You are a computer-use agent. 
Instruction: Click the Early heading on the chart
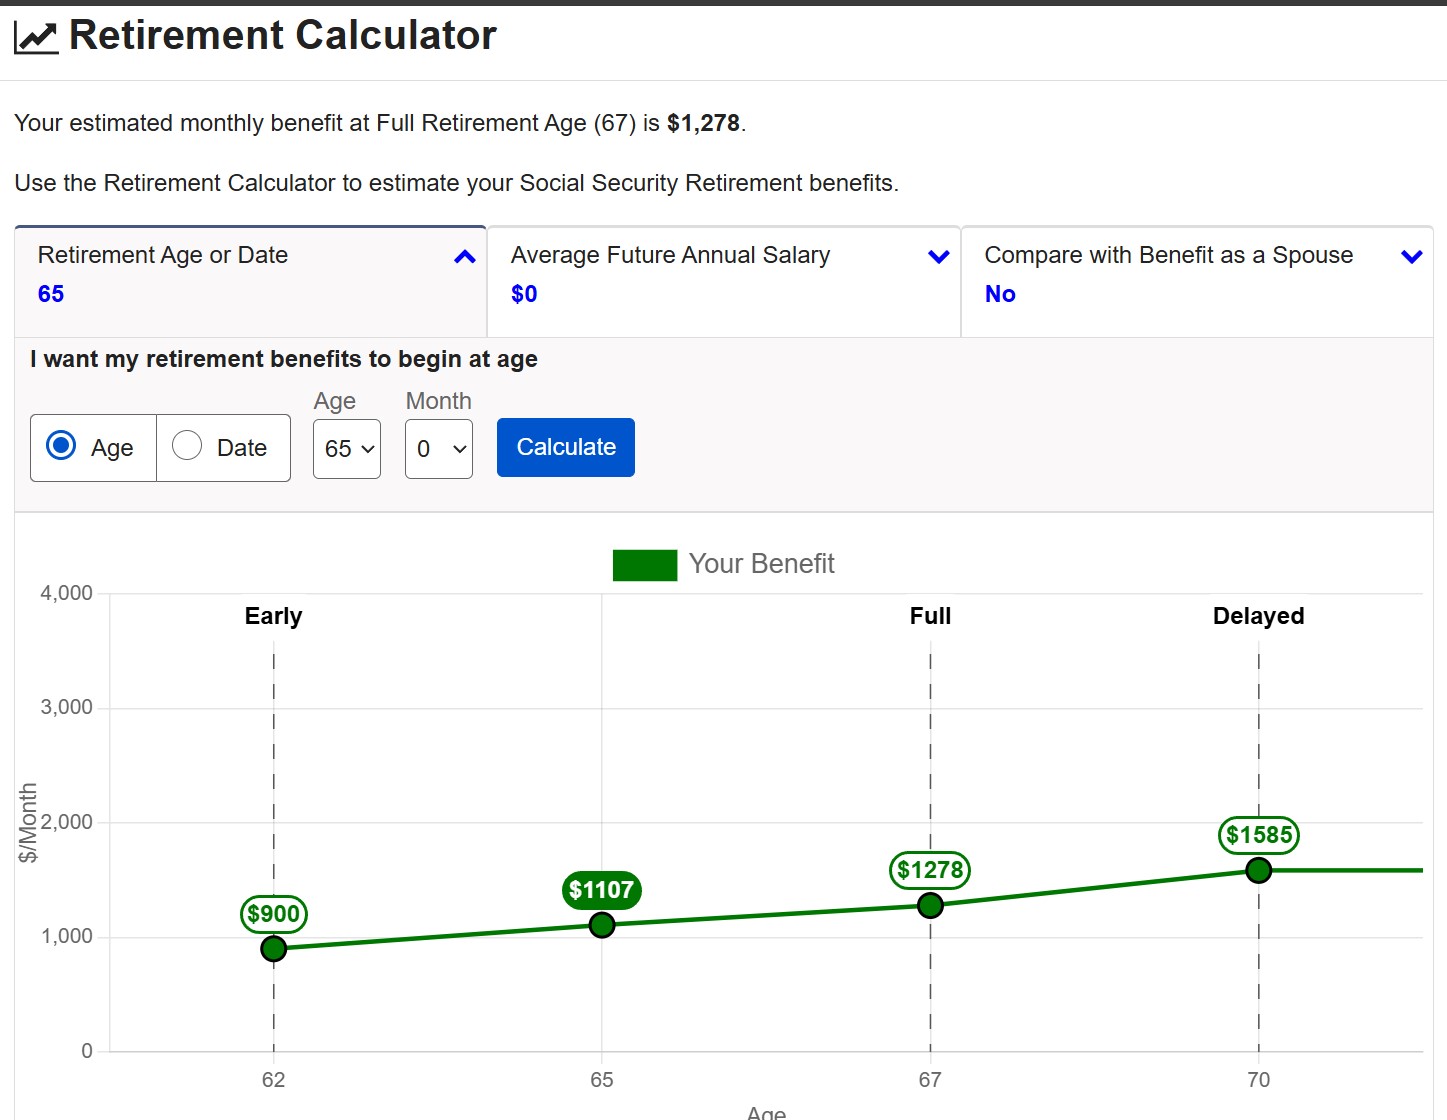[273, 616]
